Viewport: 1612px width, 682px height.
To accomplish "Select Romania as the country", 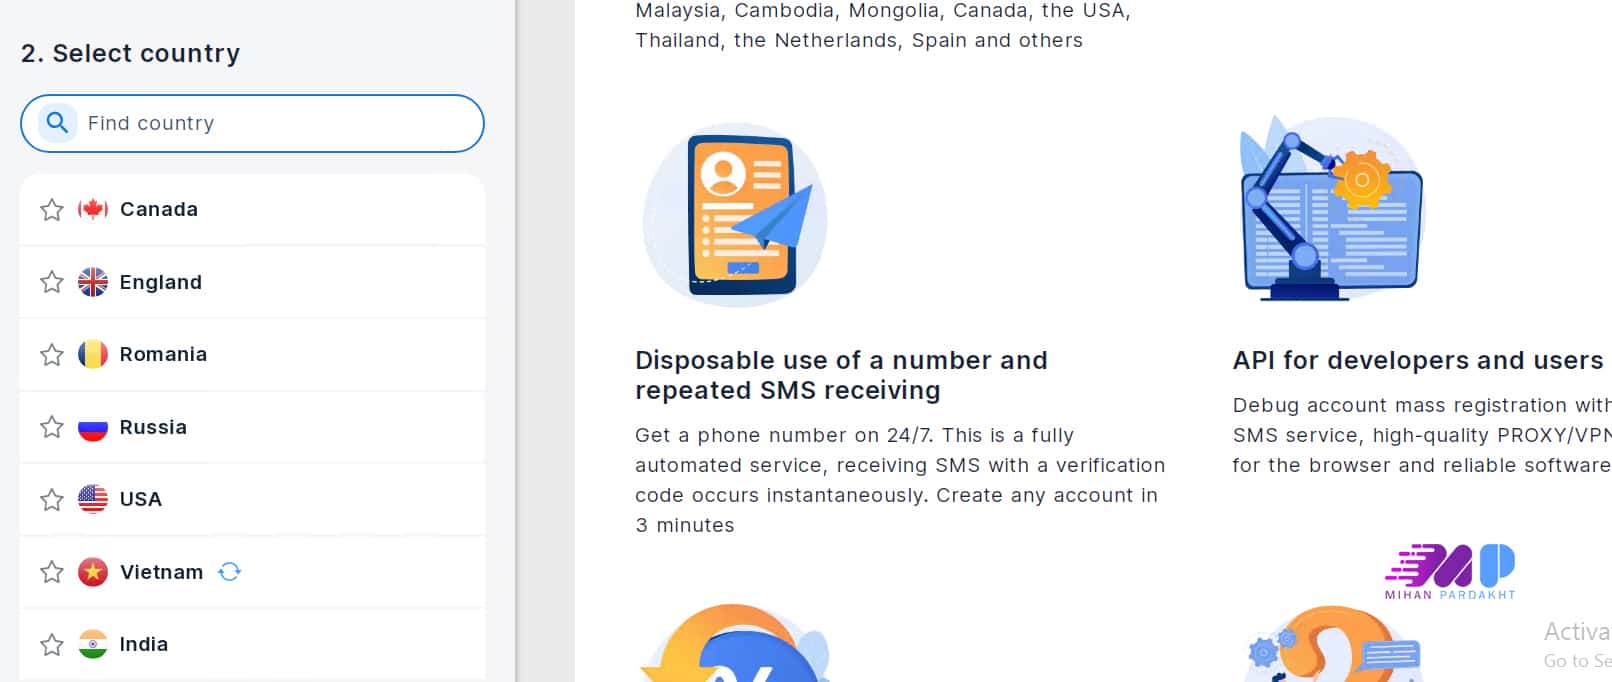I will point(252,354).
